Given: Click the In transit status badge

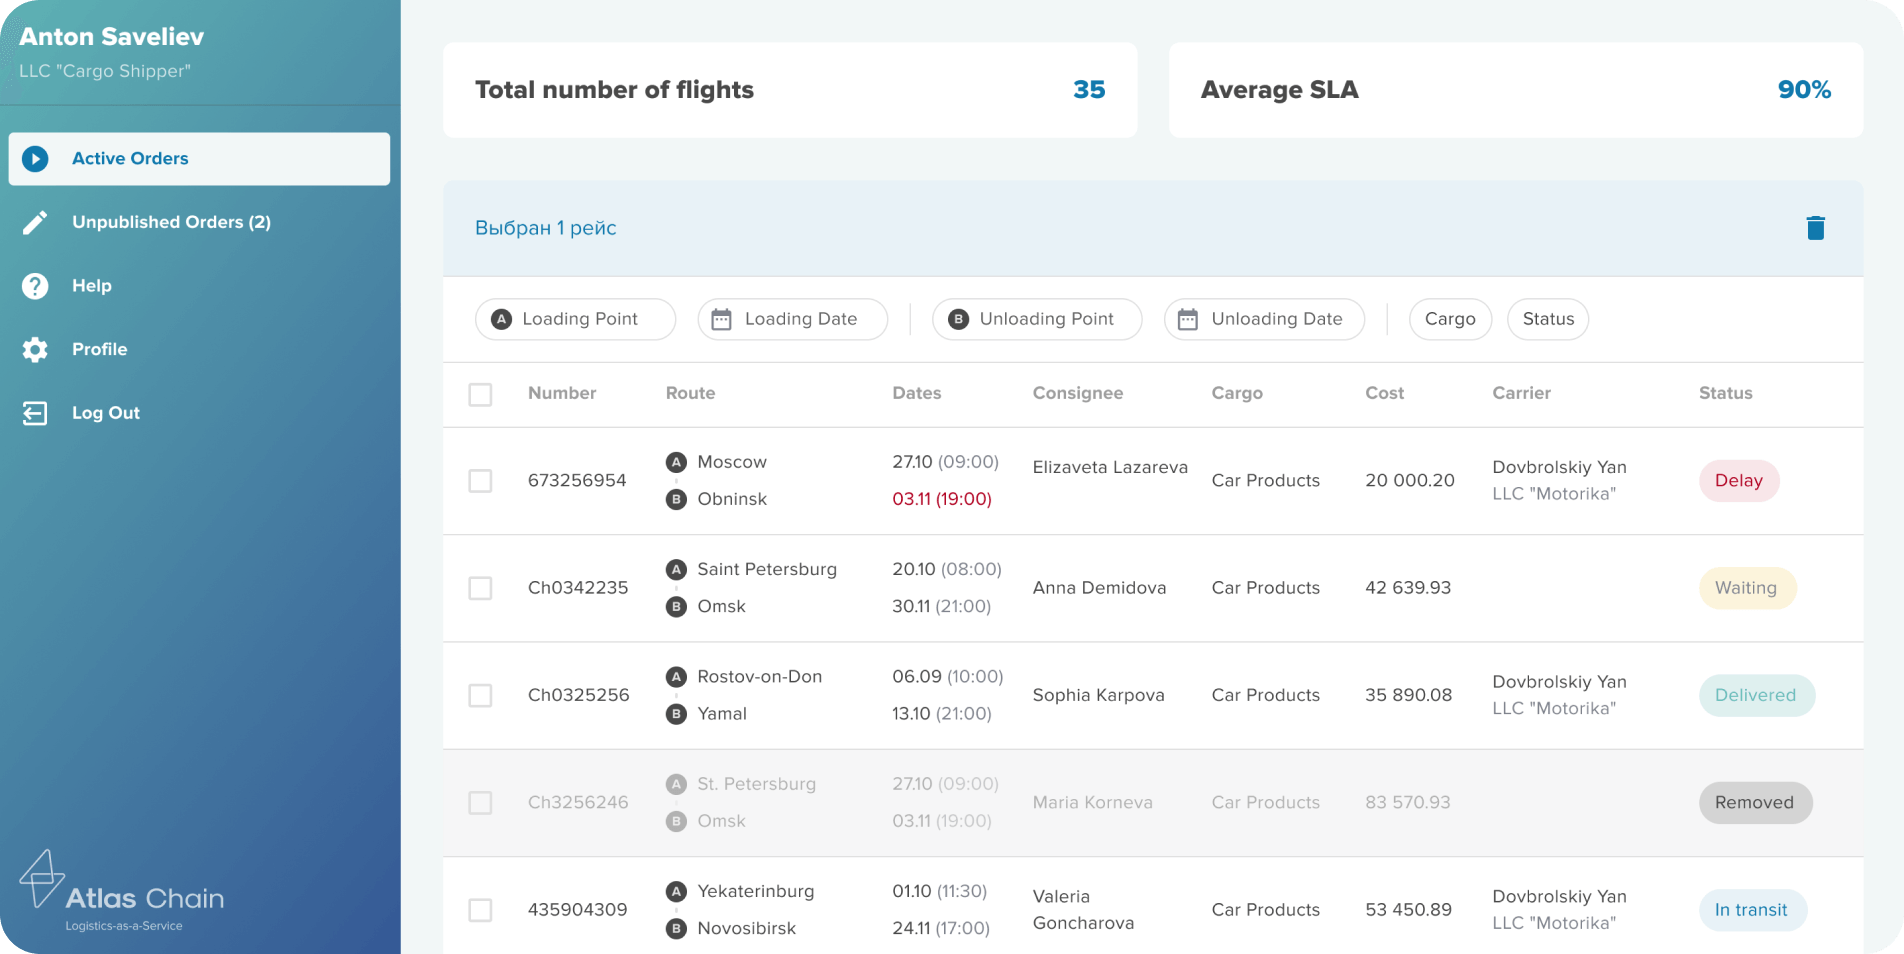Looking at the screenshot, I should click(x=1751, y=910).
